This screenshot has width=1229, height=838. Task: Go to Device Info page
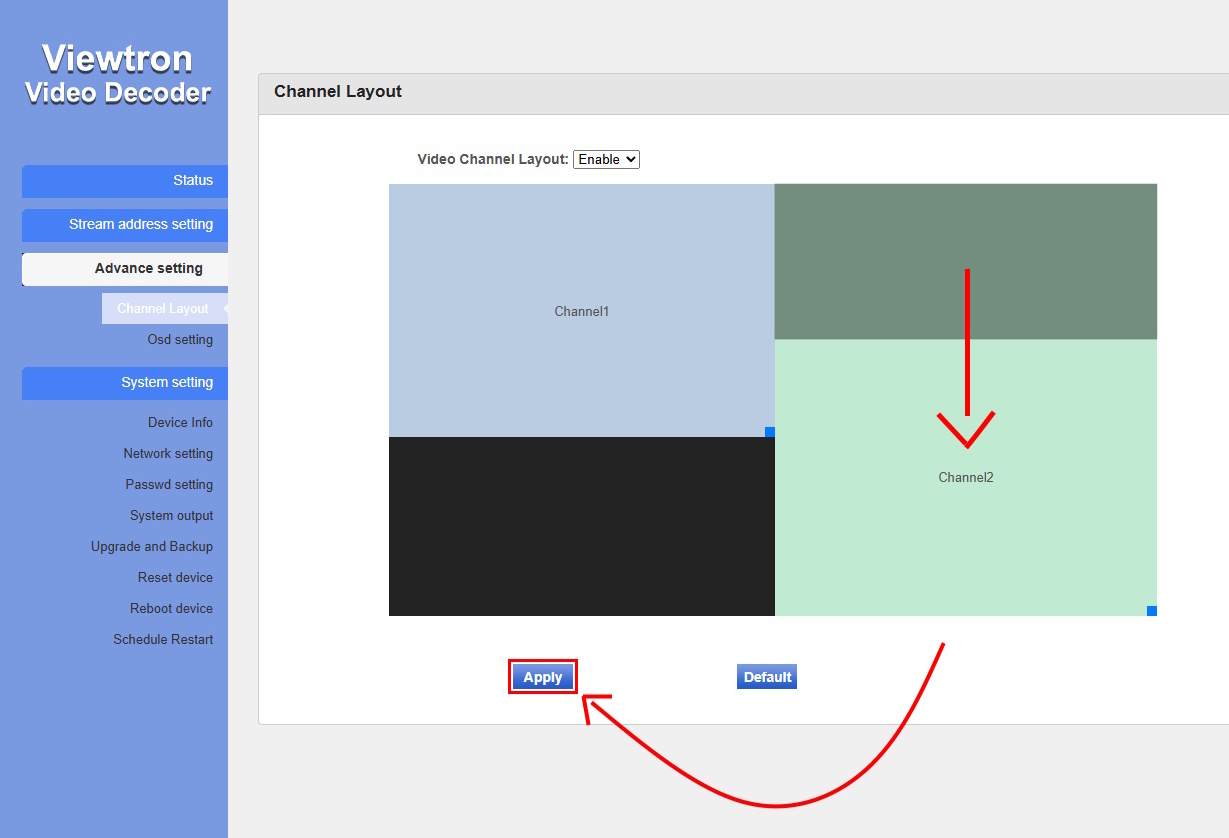(180, 422)
